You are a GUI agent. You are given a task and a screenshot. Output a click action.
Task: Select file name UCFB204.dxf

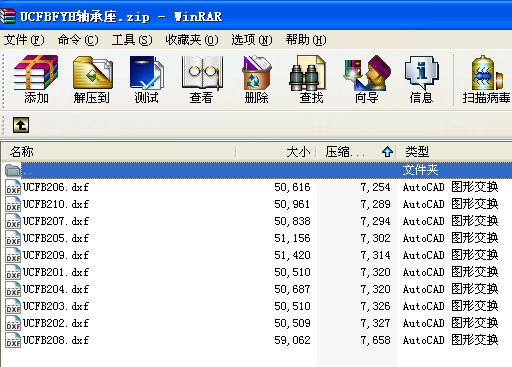[x=56, y=289]
